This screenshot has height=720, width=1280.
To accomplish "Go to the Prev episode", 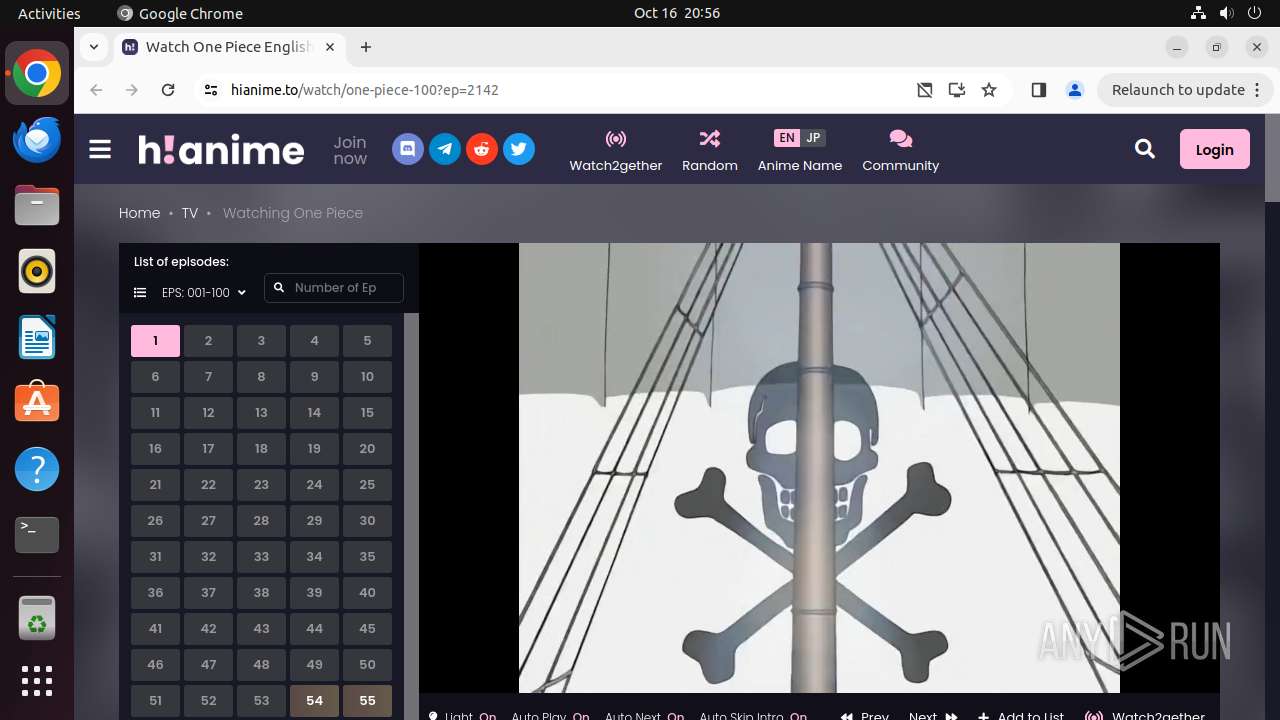I will 865,716.
